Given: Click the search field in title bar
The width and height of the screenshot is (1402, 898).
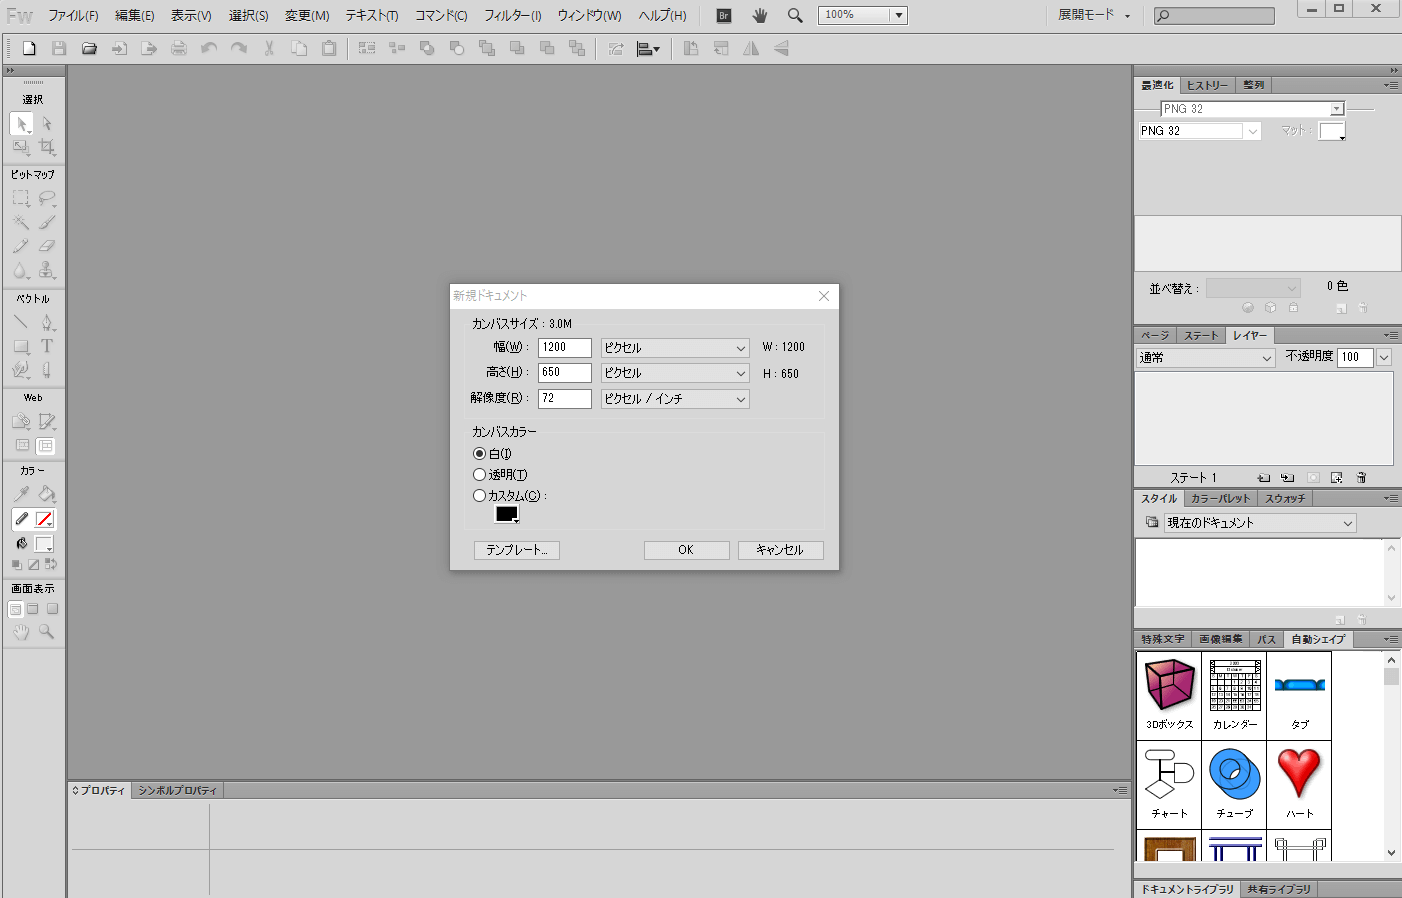Looking at the screenshot, I should pyautogui.click(x=1214, y=16).
